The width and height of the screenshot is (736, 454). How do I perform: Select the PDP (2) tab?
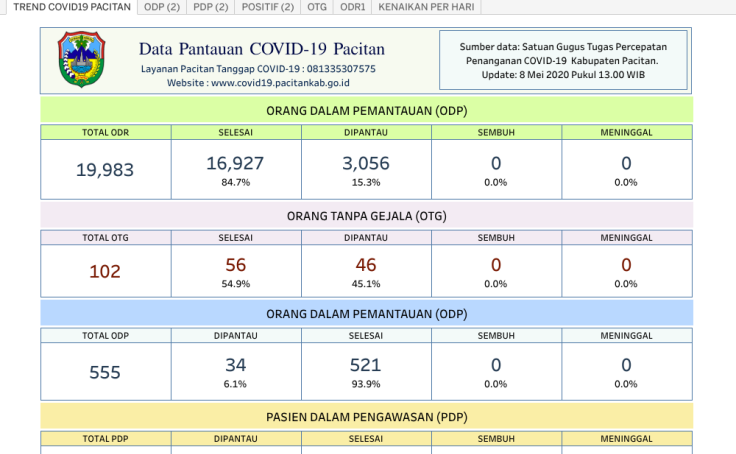tap(211, 7)
